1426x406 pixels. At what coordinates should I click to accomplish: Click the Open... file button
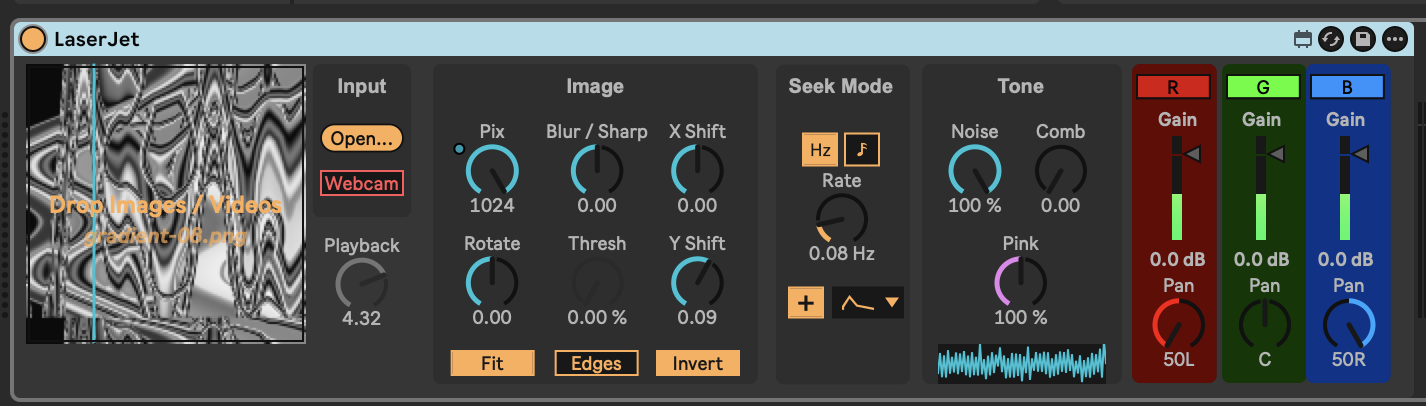(361, 138)
